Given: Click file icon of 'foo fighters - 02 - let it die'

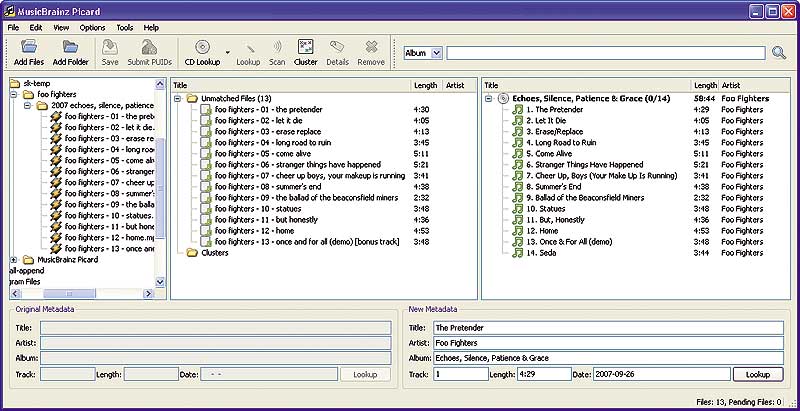Looking at the screenshot, I should tap(206, 121).
